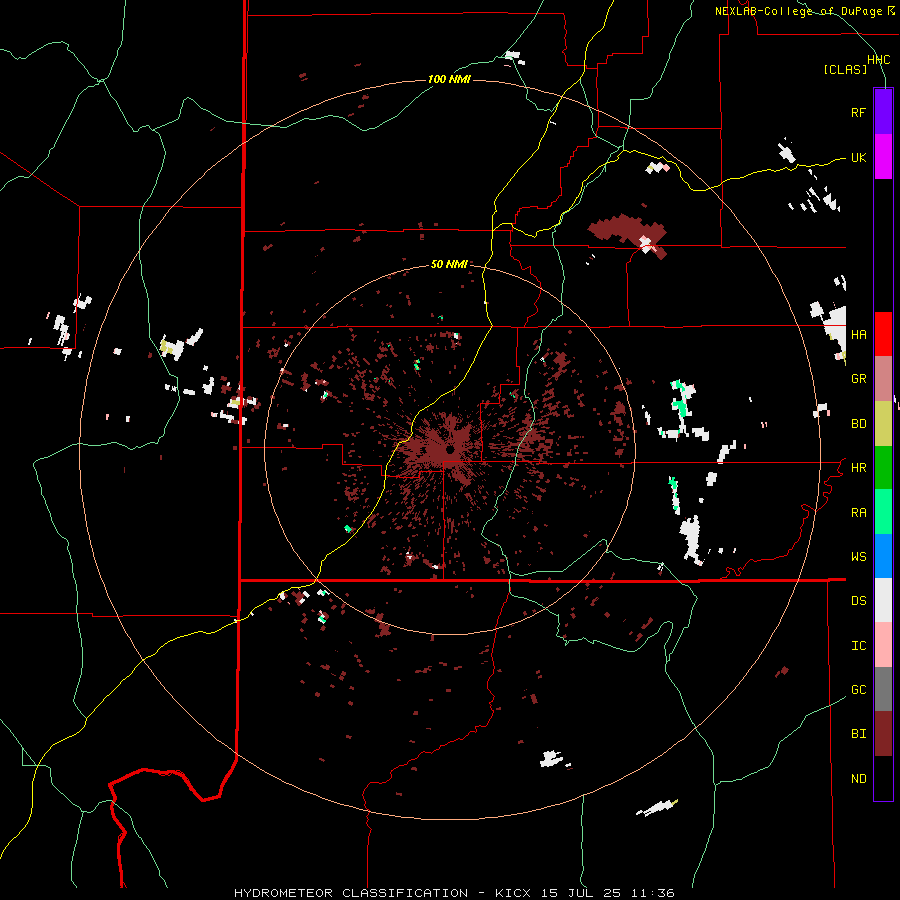Image resolution: width=900 pixels, height=900 pixels.
Task: Select the dusty pink GR legend swatch
Action: tap(883, 379)
